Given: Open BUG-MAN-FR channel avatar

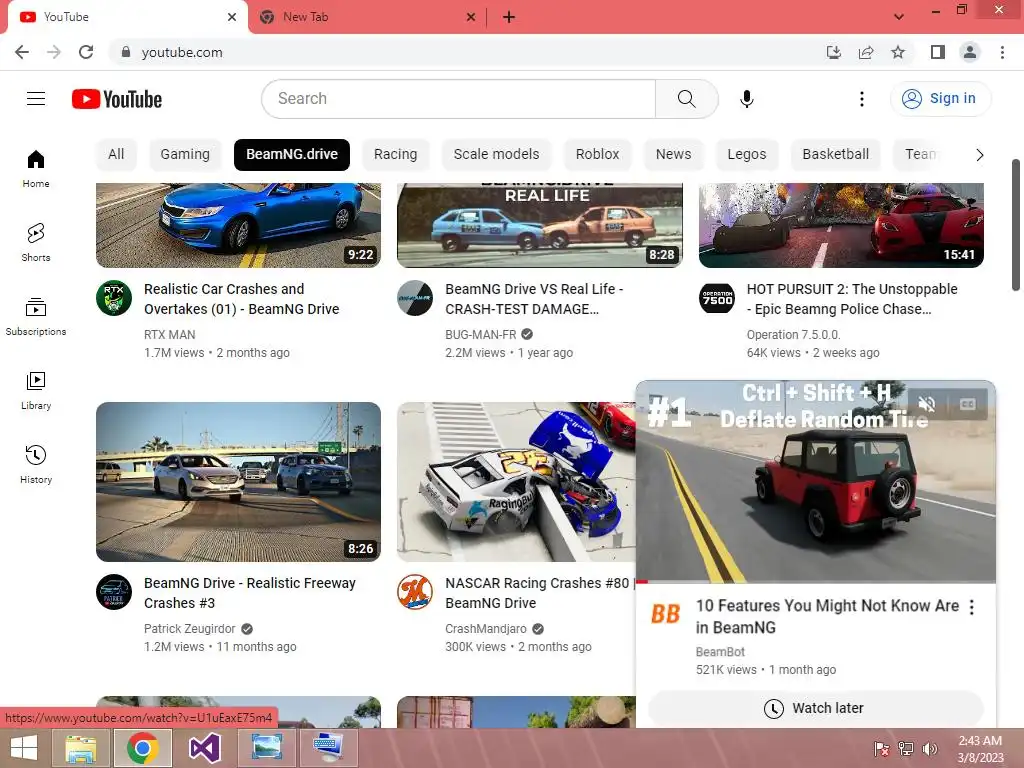Looking at the screenshot, I should [x=415, y=298].
